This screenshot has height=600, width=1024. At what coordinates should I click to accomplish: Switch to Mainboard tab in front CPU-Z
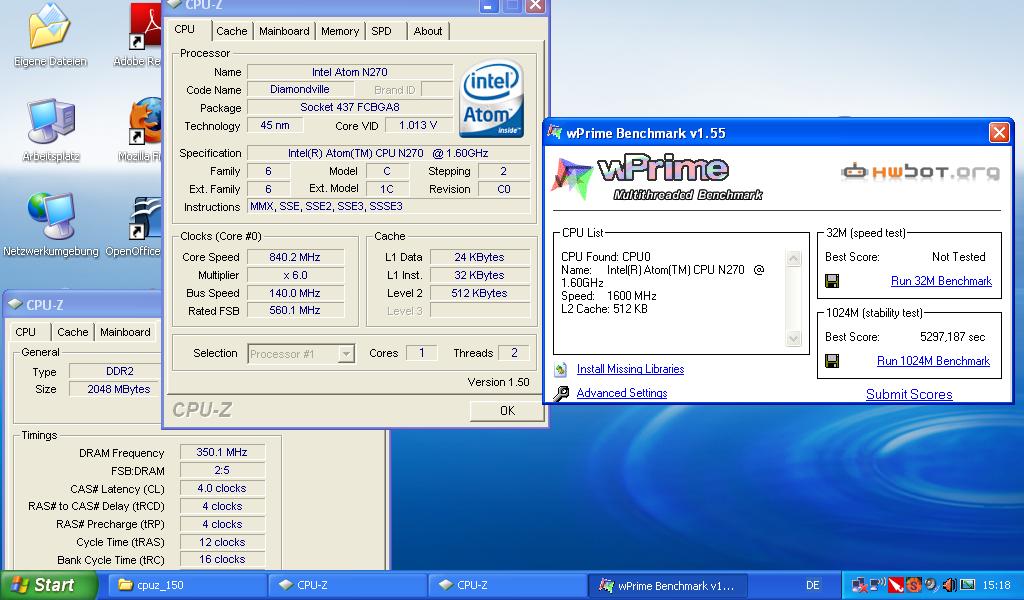coord(284,31)
